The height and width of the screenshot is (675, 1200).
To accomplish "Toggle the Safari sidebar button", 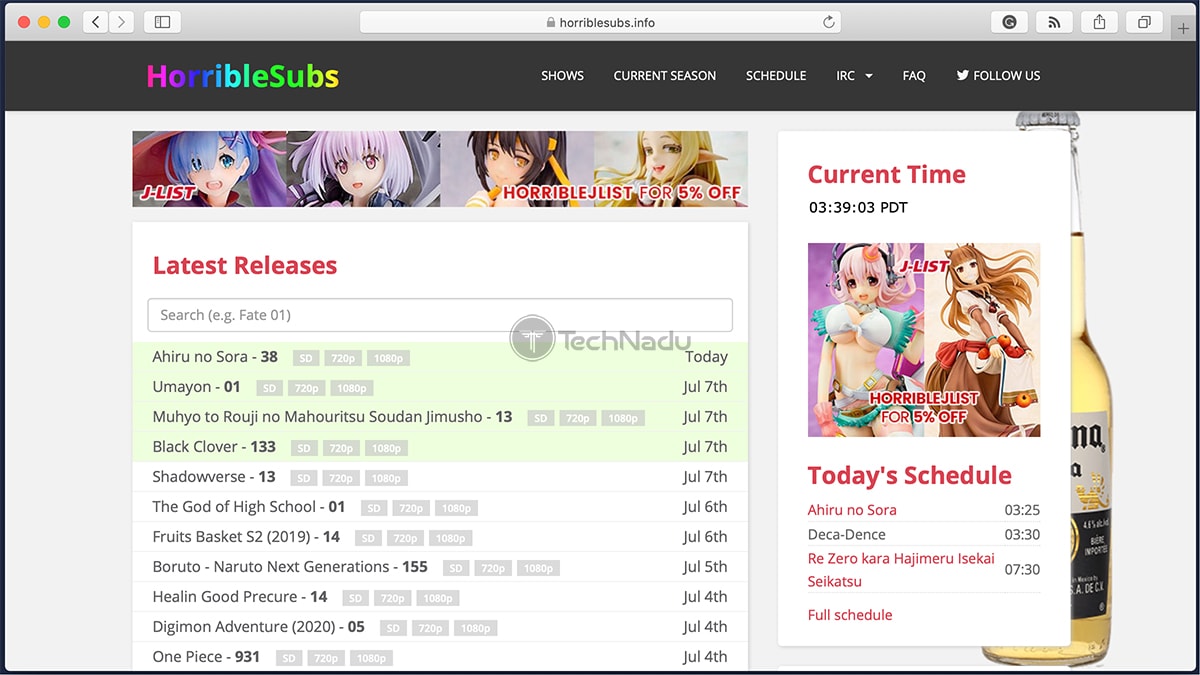I will (162, 22).
